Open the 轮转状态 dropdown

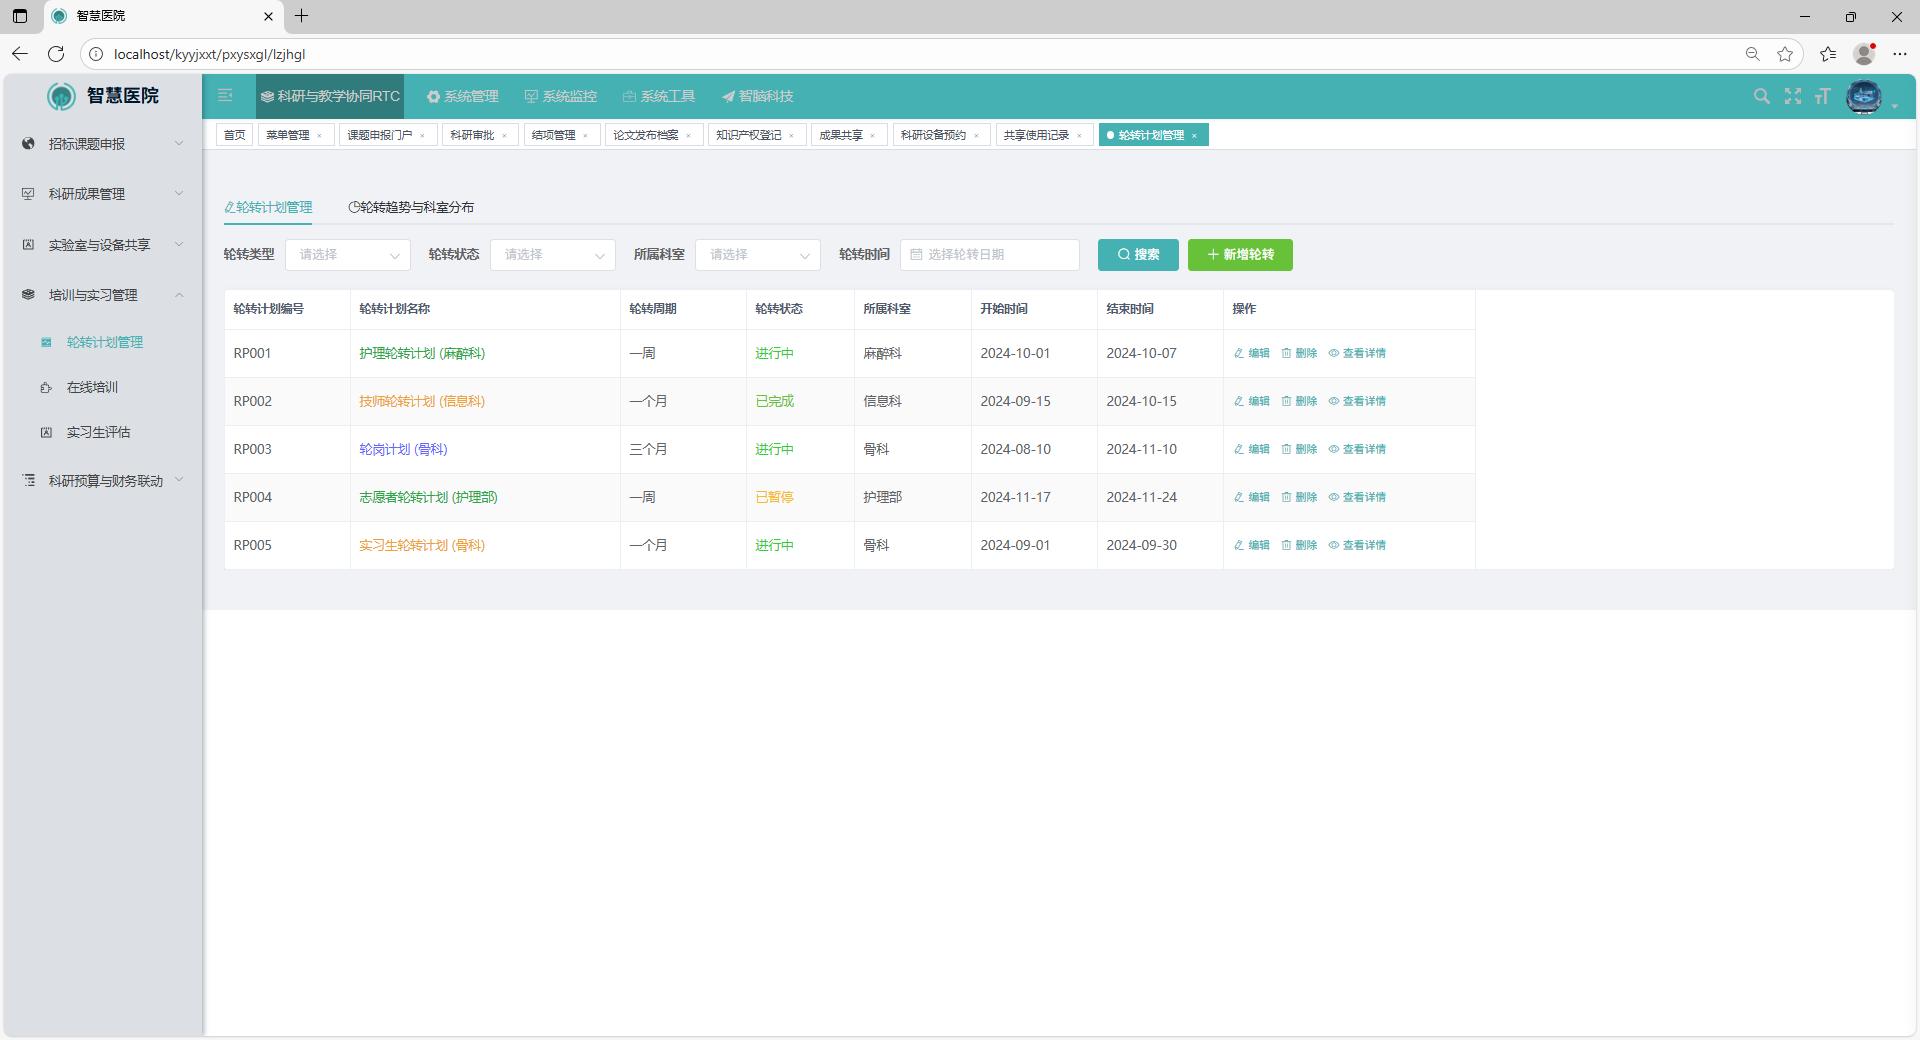pyautogui.click(x=552, y=255)
